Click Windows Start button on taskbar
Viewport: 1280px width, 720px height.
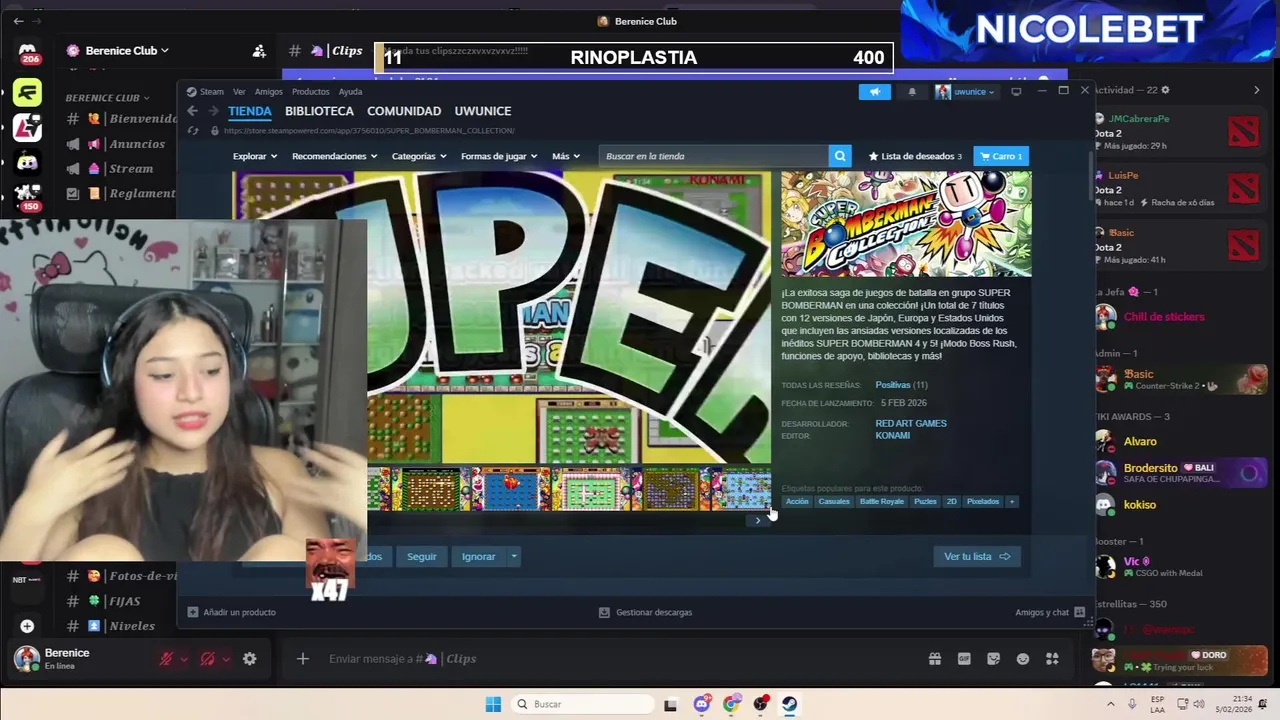point(493,704)
